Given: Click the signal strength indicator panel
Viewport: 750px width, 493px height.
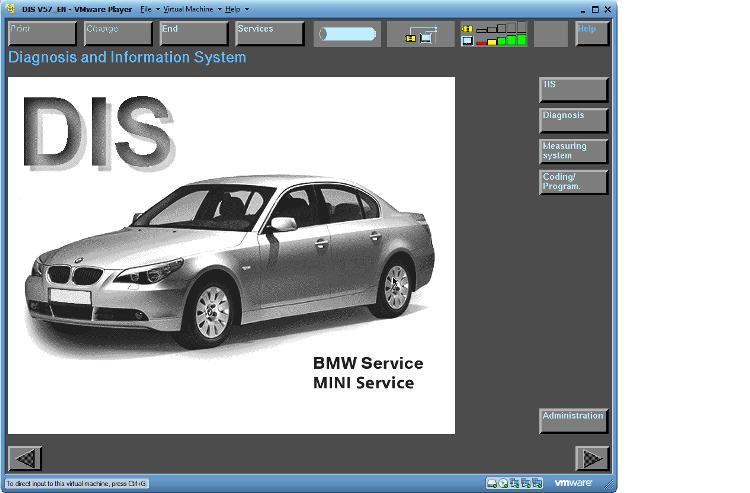Looking at the screenshot, I should pyautogui.click(x=494, y=34).
